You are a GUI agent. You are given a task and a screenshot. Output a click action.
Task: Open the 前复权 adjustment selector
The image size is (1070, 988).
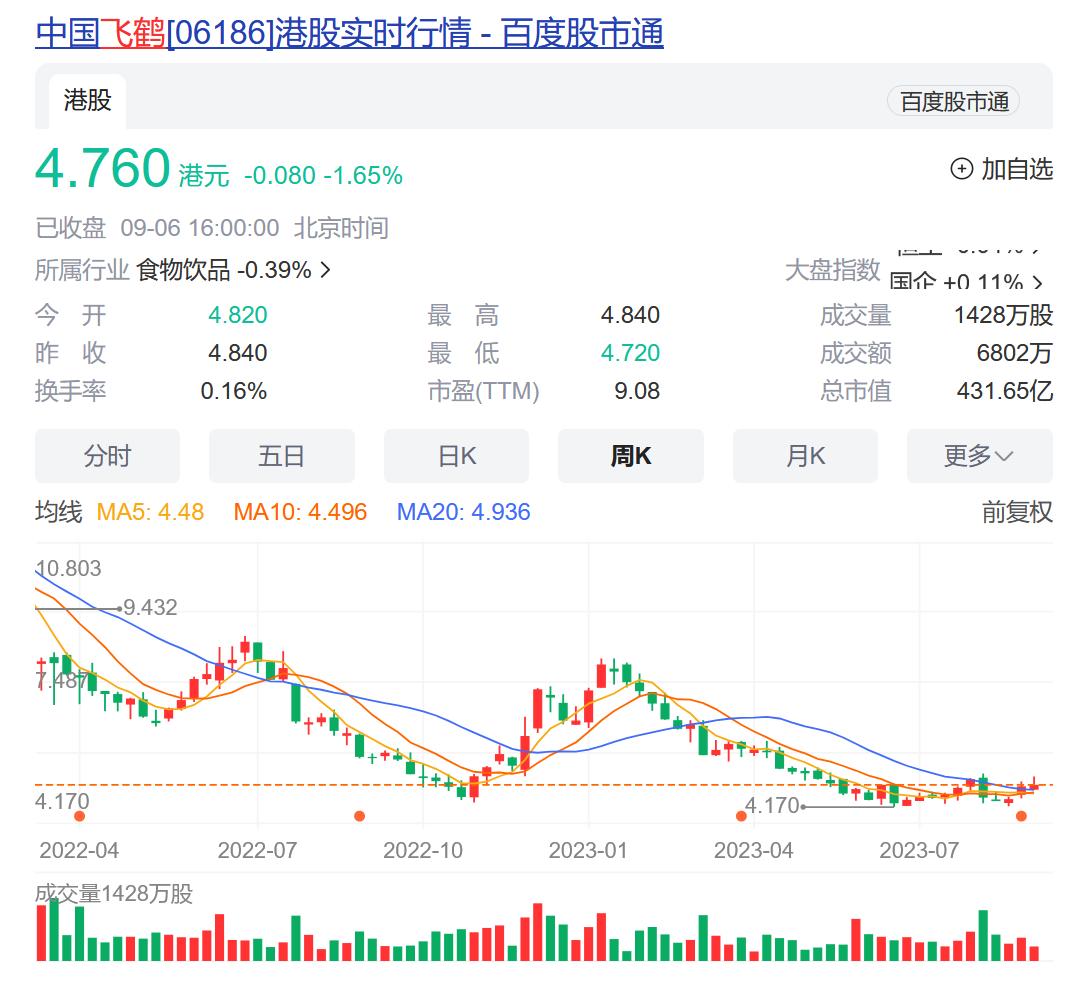pos(1016,513)
